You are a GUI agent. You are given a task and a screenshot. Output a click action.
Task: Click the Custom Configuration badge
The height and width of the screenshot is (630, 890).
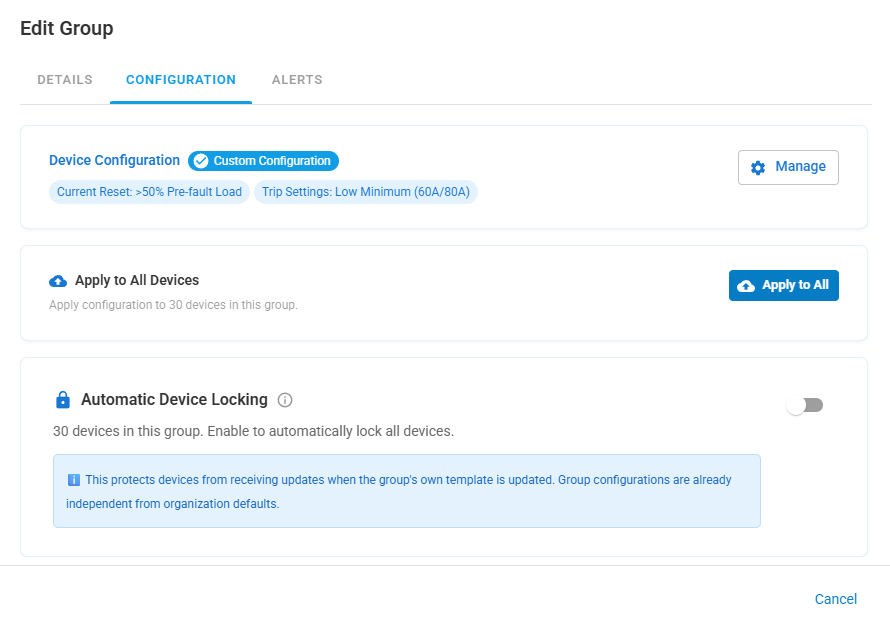pyautogui.click(x=263, y=161)
